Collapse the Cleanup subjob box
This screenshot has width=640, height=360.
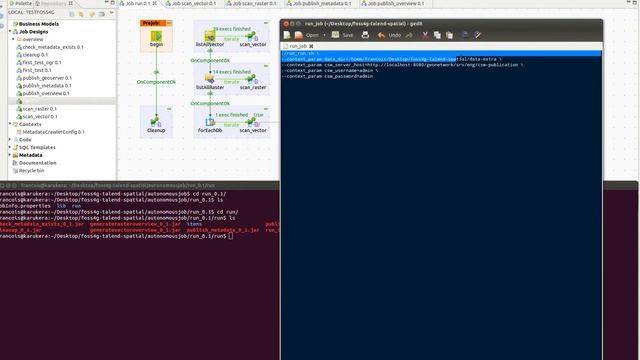169,109
